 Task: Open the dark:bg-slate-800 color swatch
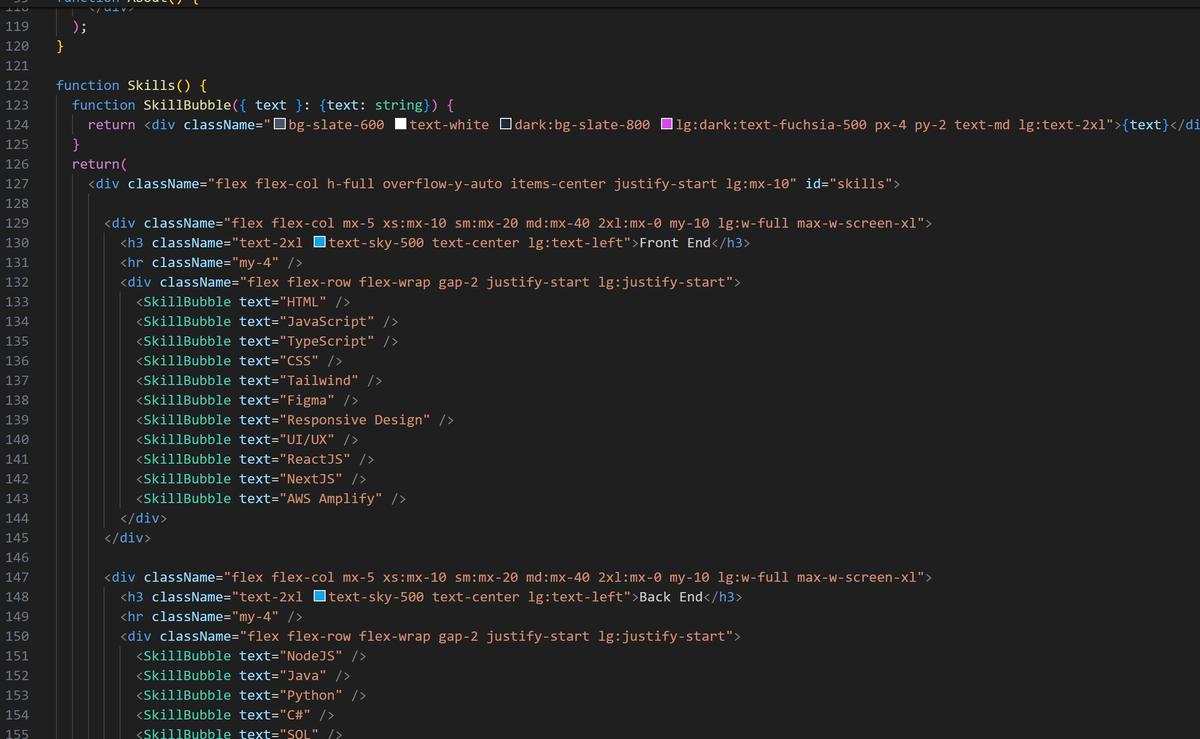tap(506, 125)
